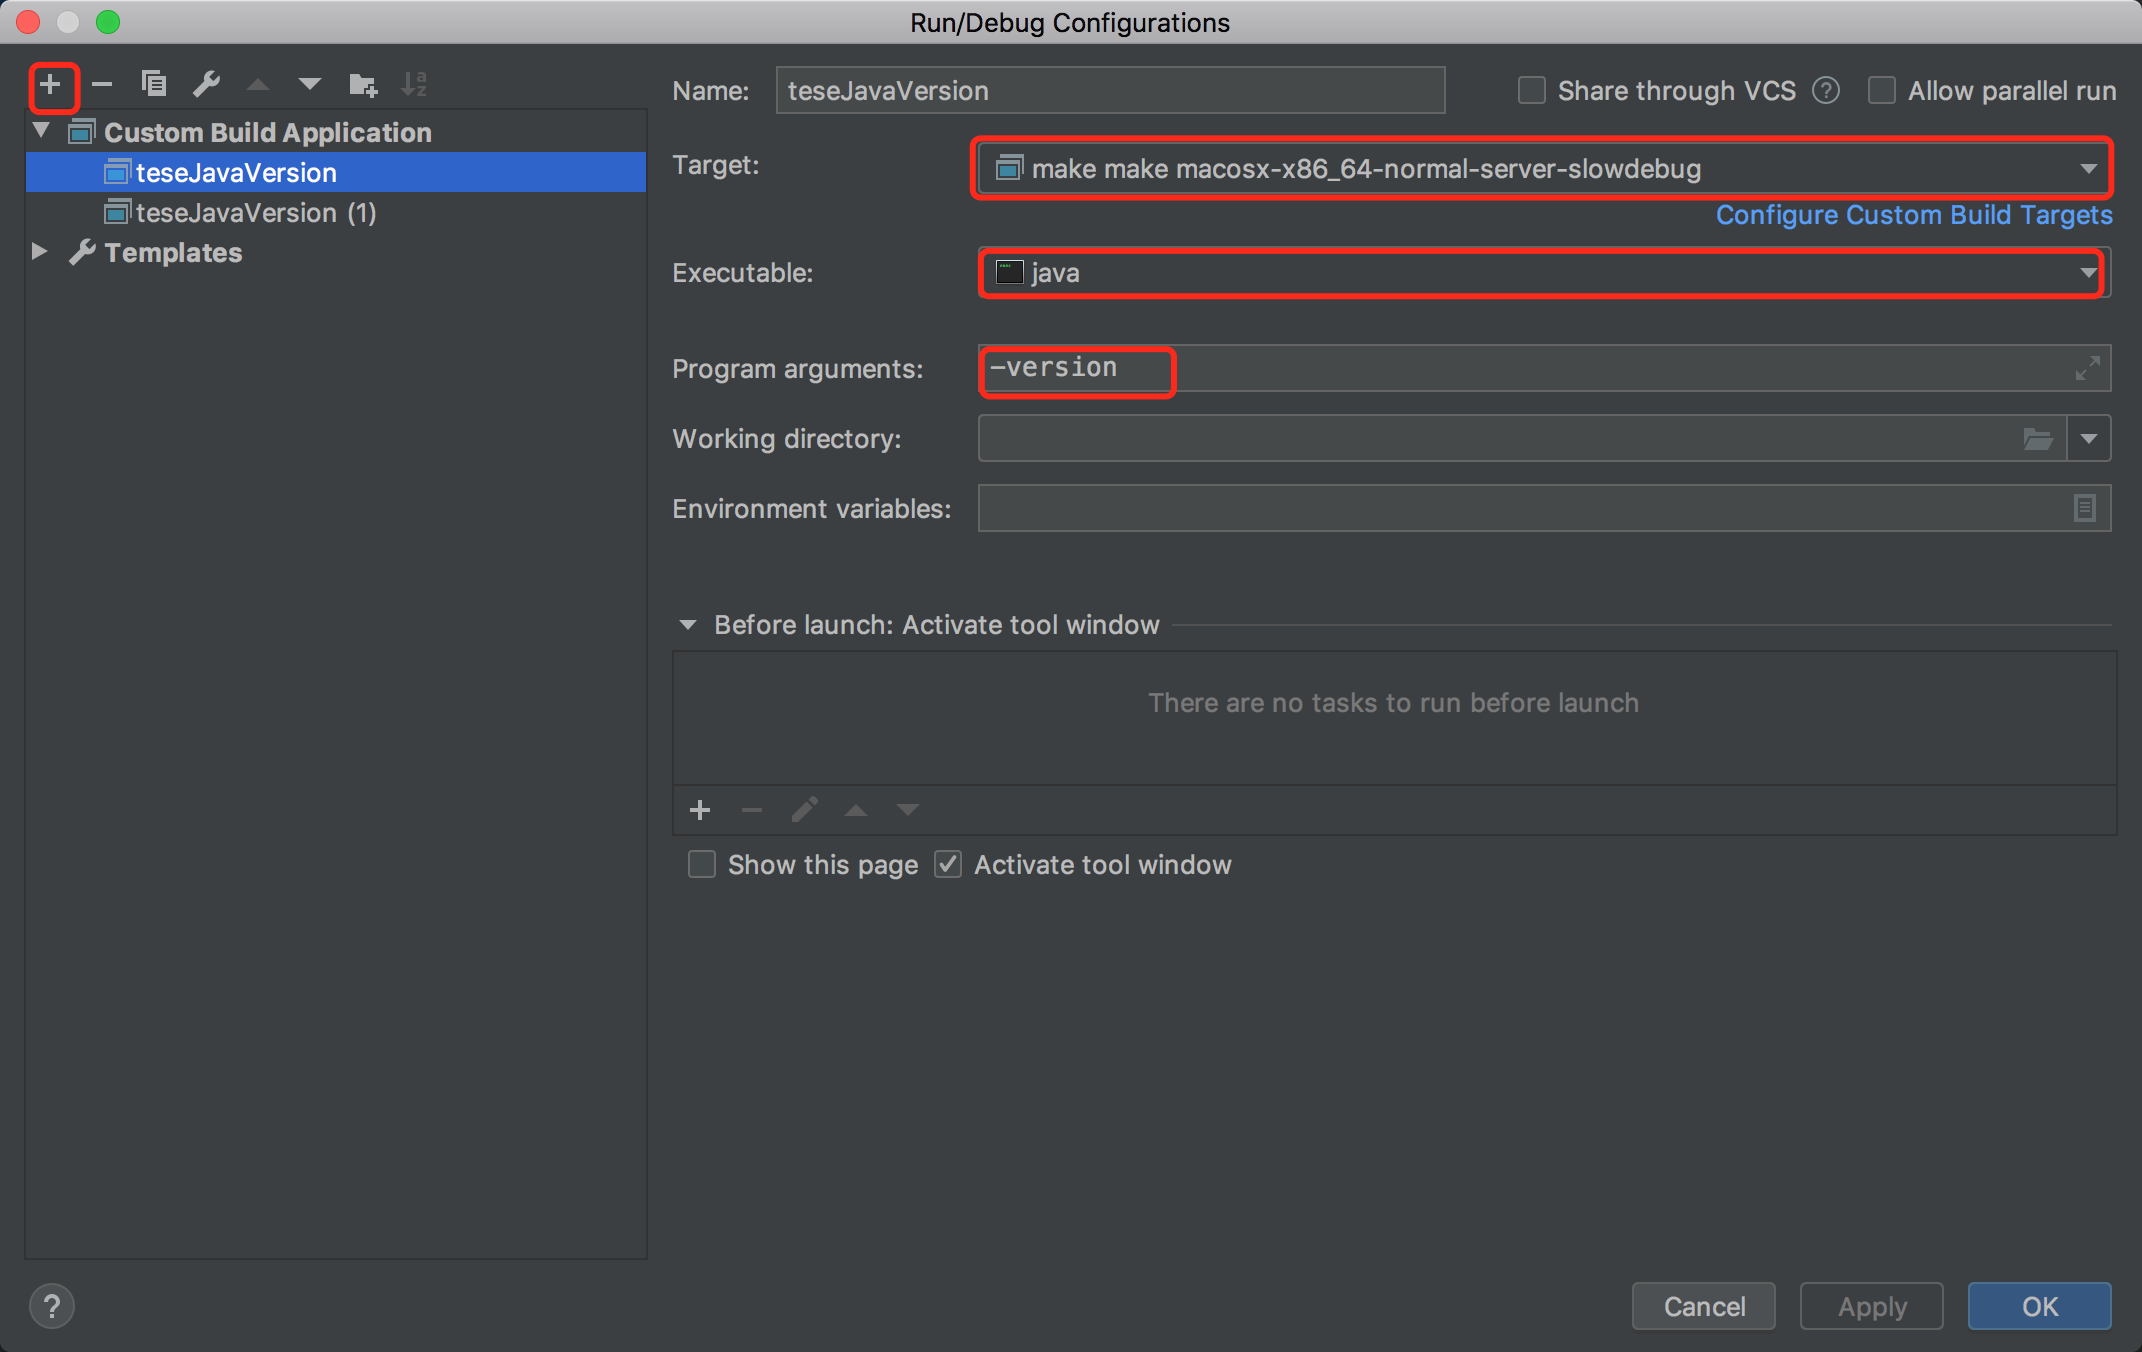
Task: Click create new folder icon
Action: pyautogui.click(x=362, y=85)
